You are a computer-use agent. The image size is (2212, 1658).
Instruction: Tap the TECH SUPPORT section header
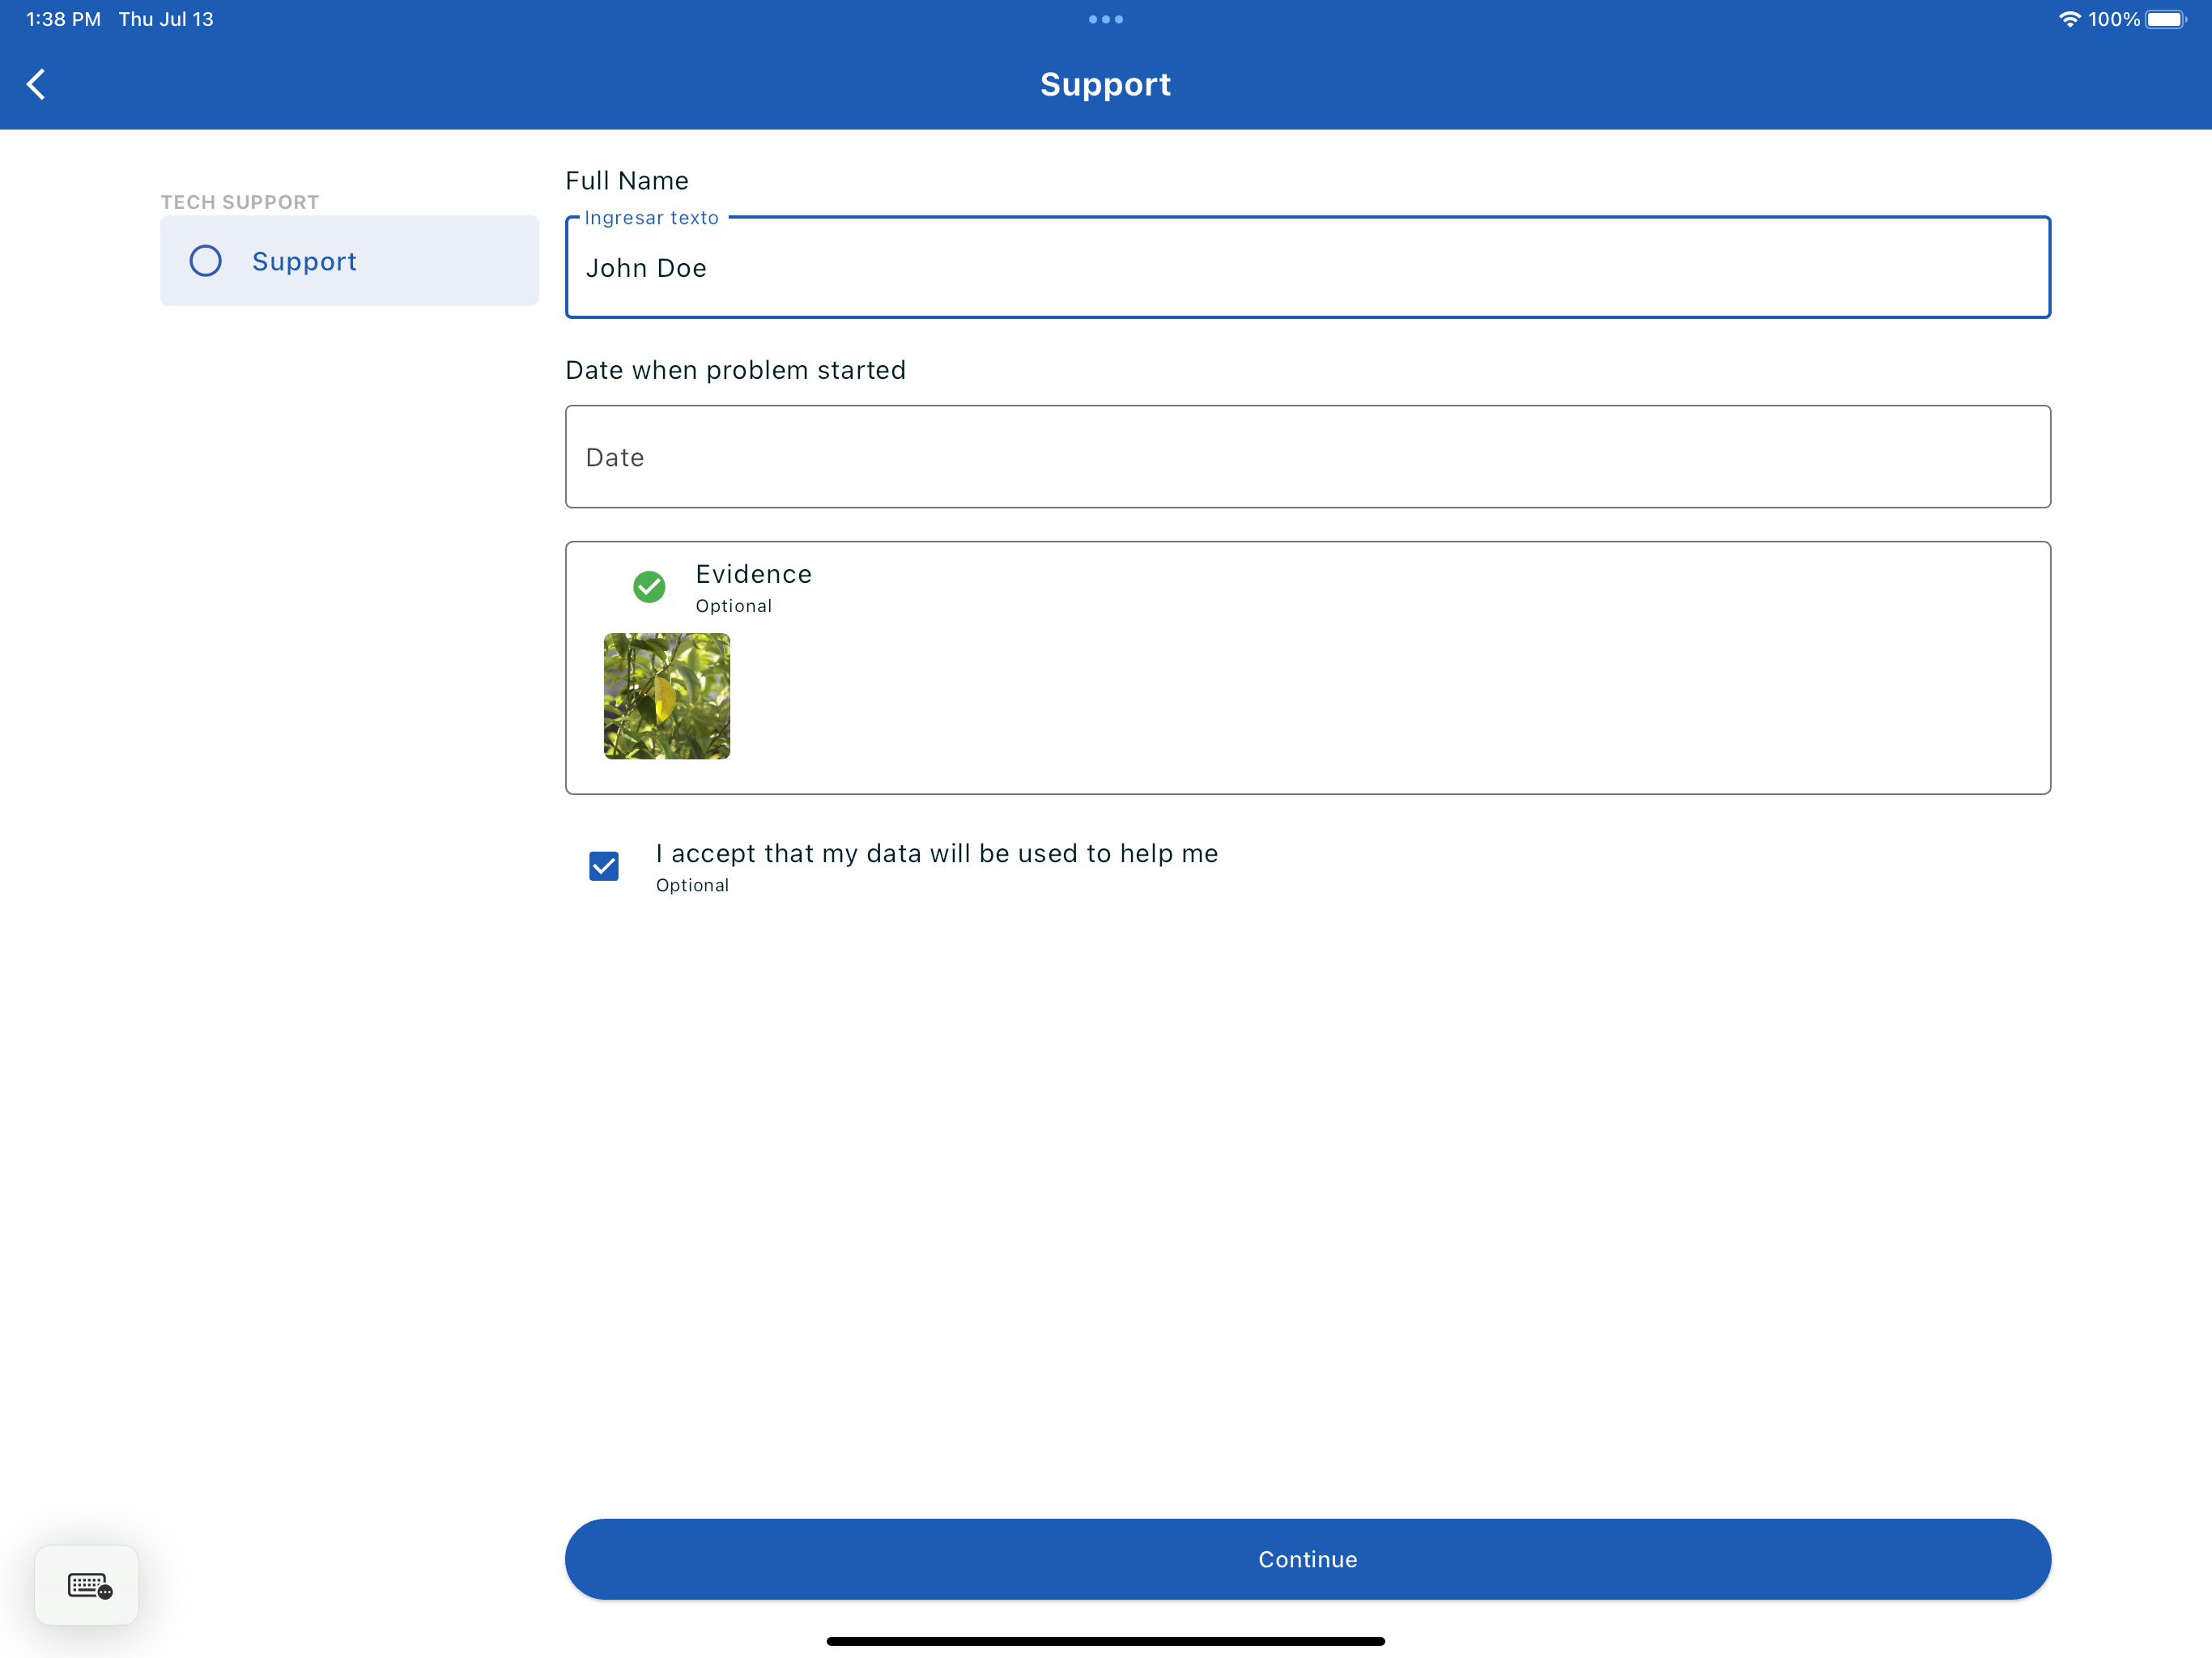(x=240, y=202)
